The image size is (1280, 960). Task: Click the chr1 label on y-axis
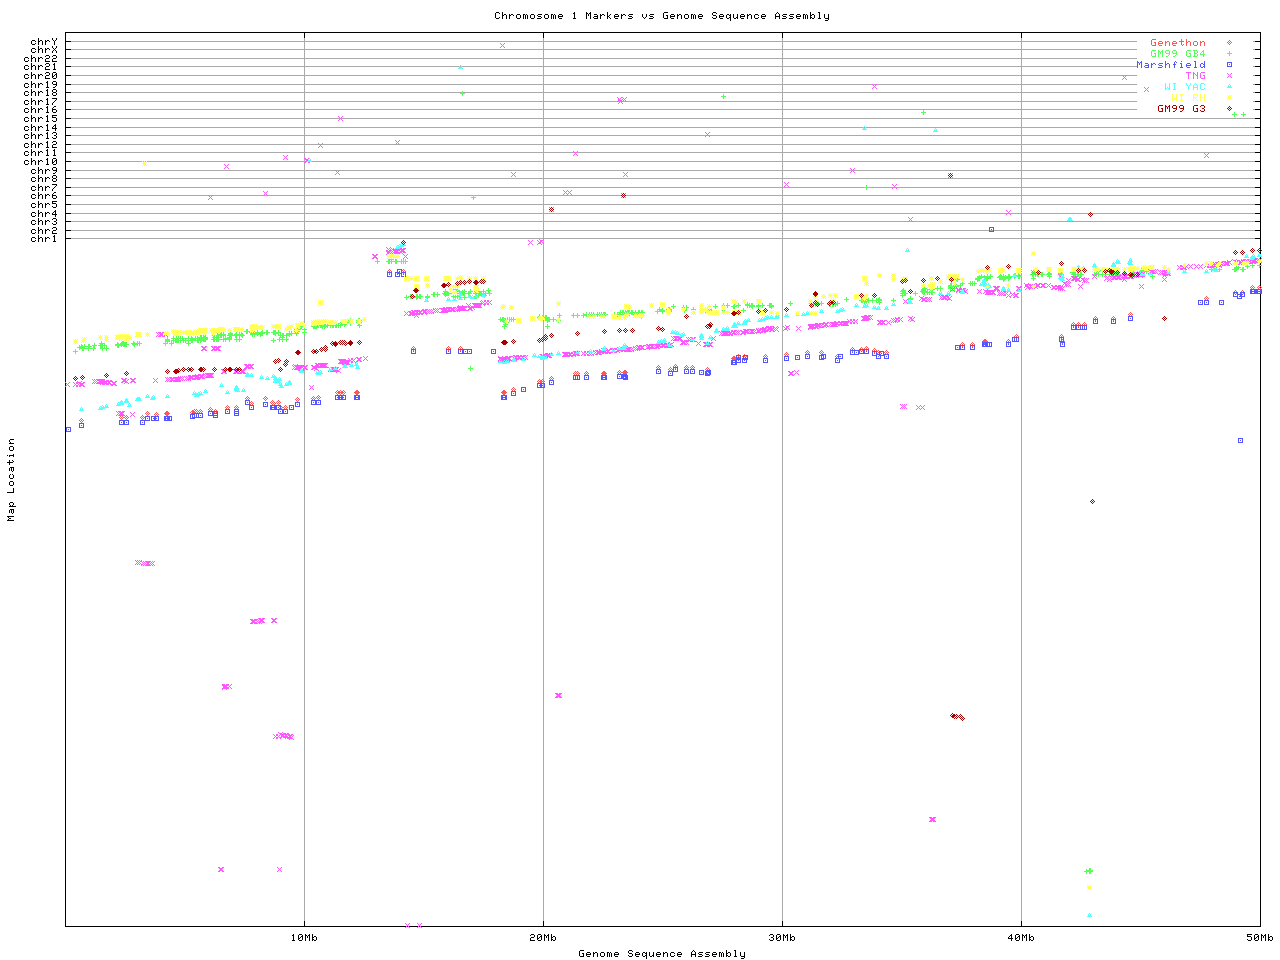tap(44, 239)
